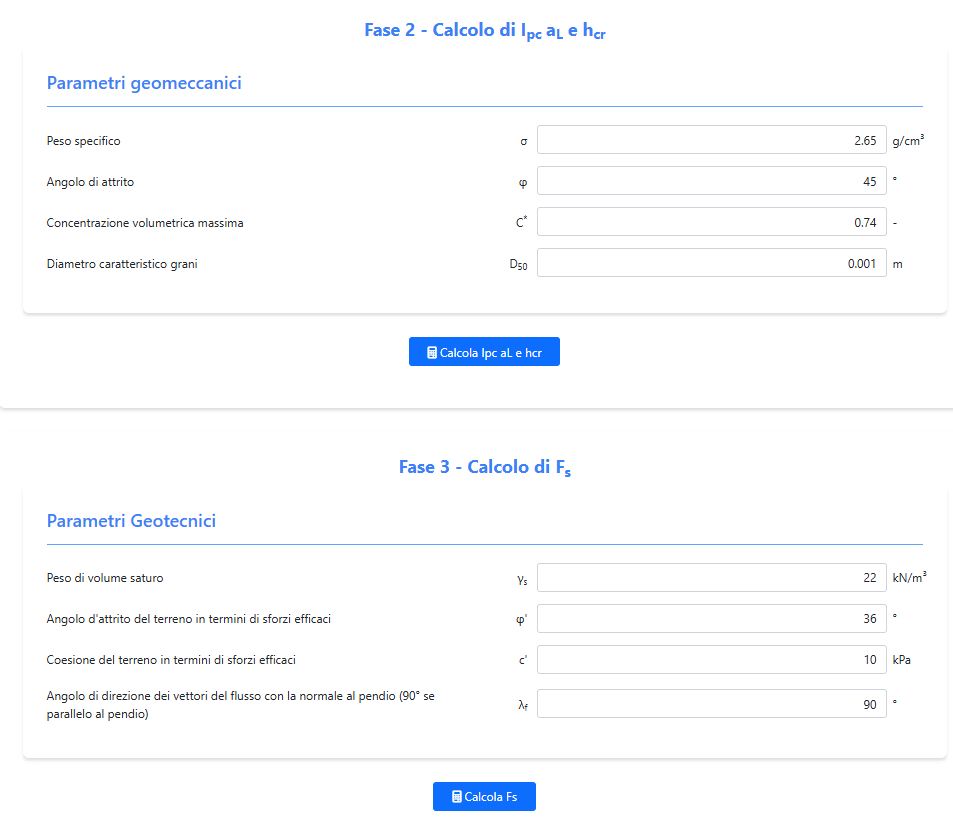Click the calculator icon on Calcola Fs button
The height and width of the screenshot is (827, 953).
coord(457,797)
